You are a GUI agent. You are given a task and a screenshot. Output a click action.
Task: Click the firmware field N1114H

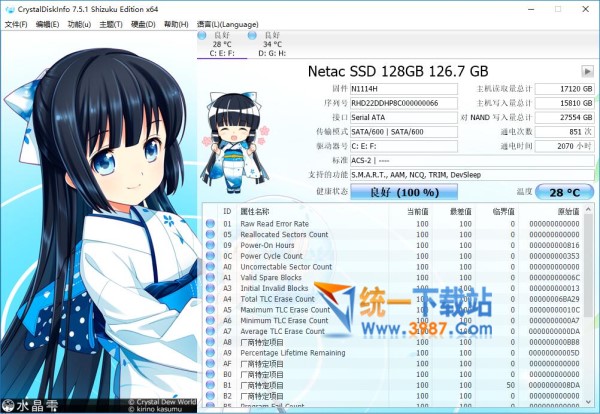(x=404, y=89)
